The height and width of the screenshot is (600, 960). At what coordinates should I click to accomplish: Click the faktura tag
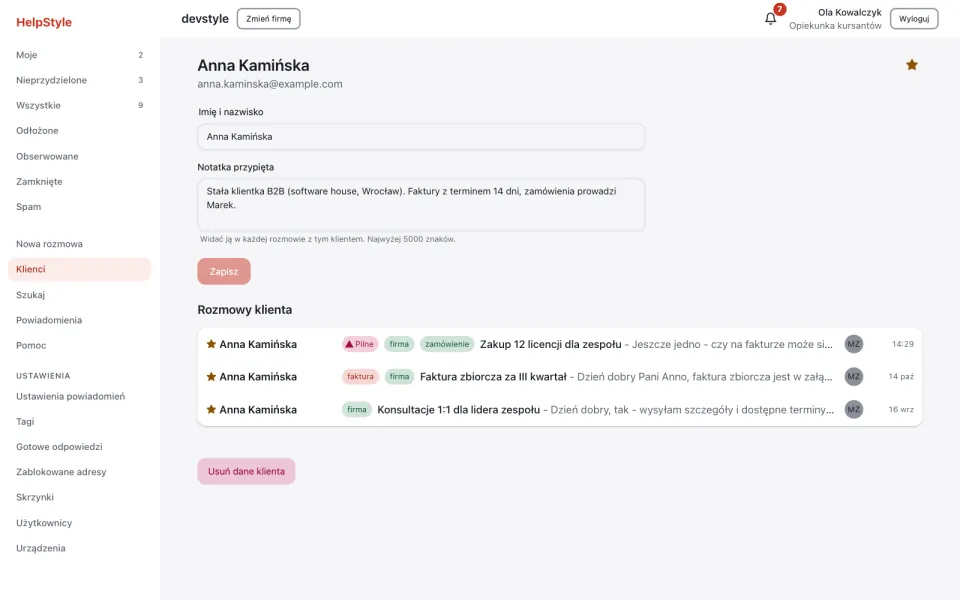tap(360, 377)
